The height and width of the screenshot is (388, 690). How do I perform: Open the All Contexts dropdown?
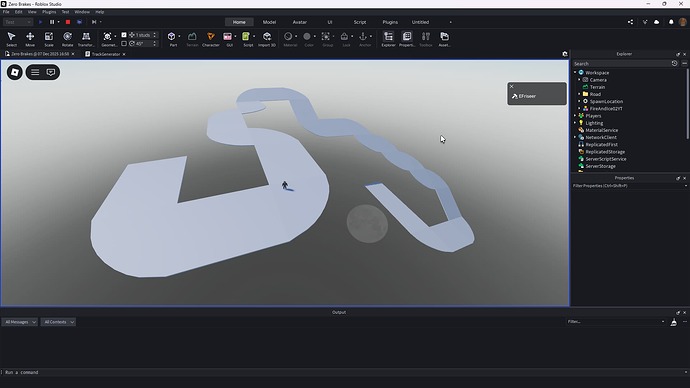coord(58,322)
